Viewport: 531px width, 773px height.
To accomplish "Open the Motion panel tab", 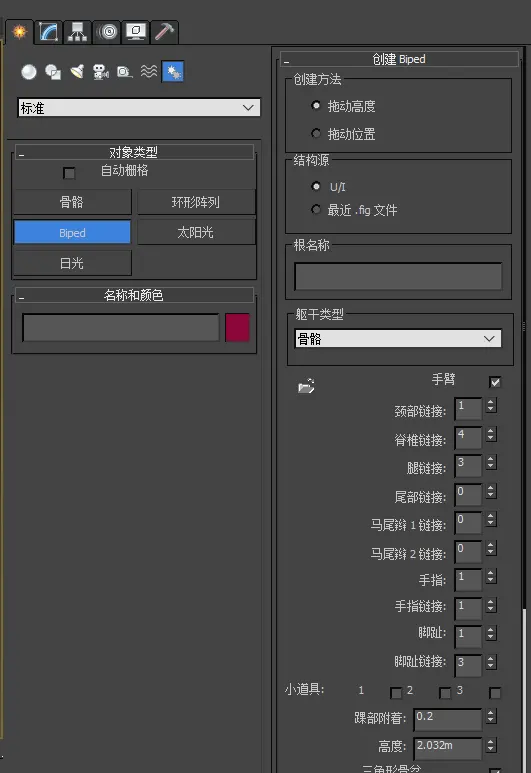I will pyautogui.click(x=107, y=32).
